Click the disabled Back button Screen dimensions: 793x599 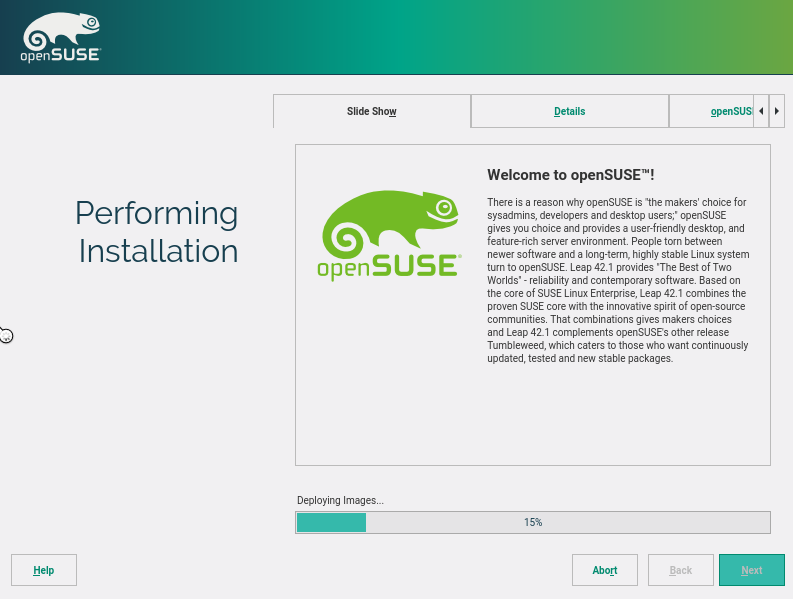pyautogui.click(x=681, y=570)
